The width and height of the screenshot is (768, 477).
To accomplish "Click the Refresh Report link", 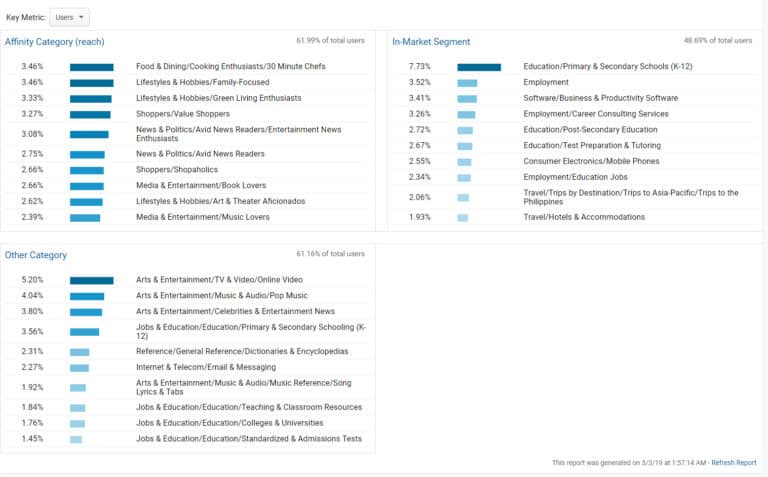I will click(733, 463).
